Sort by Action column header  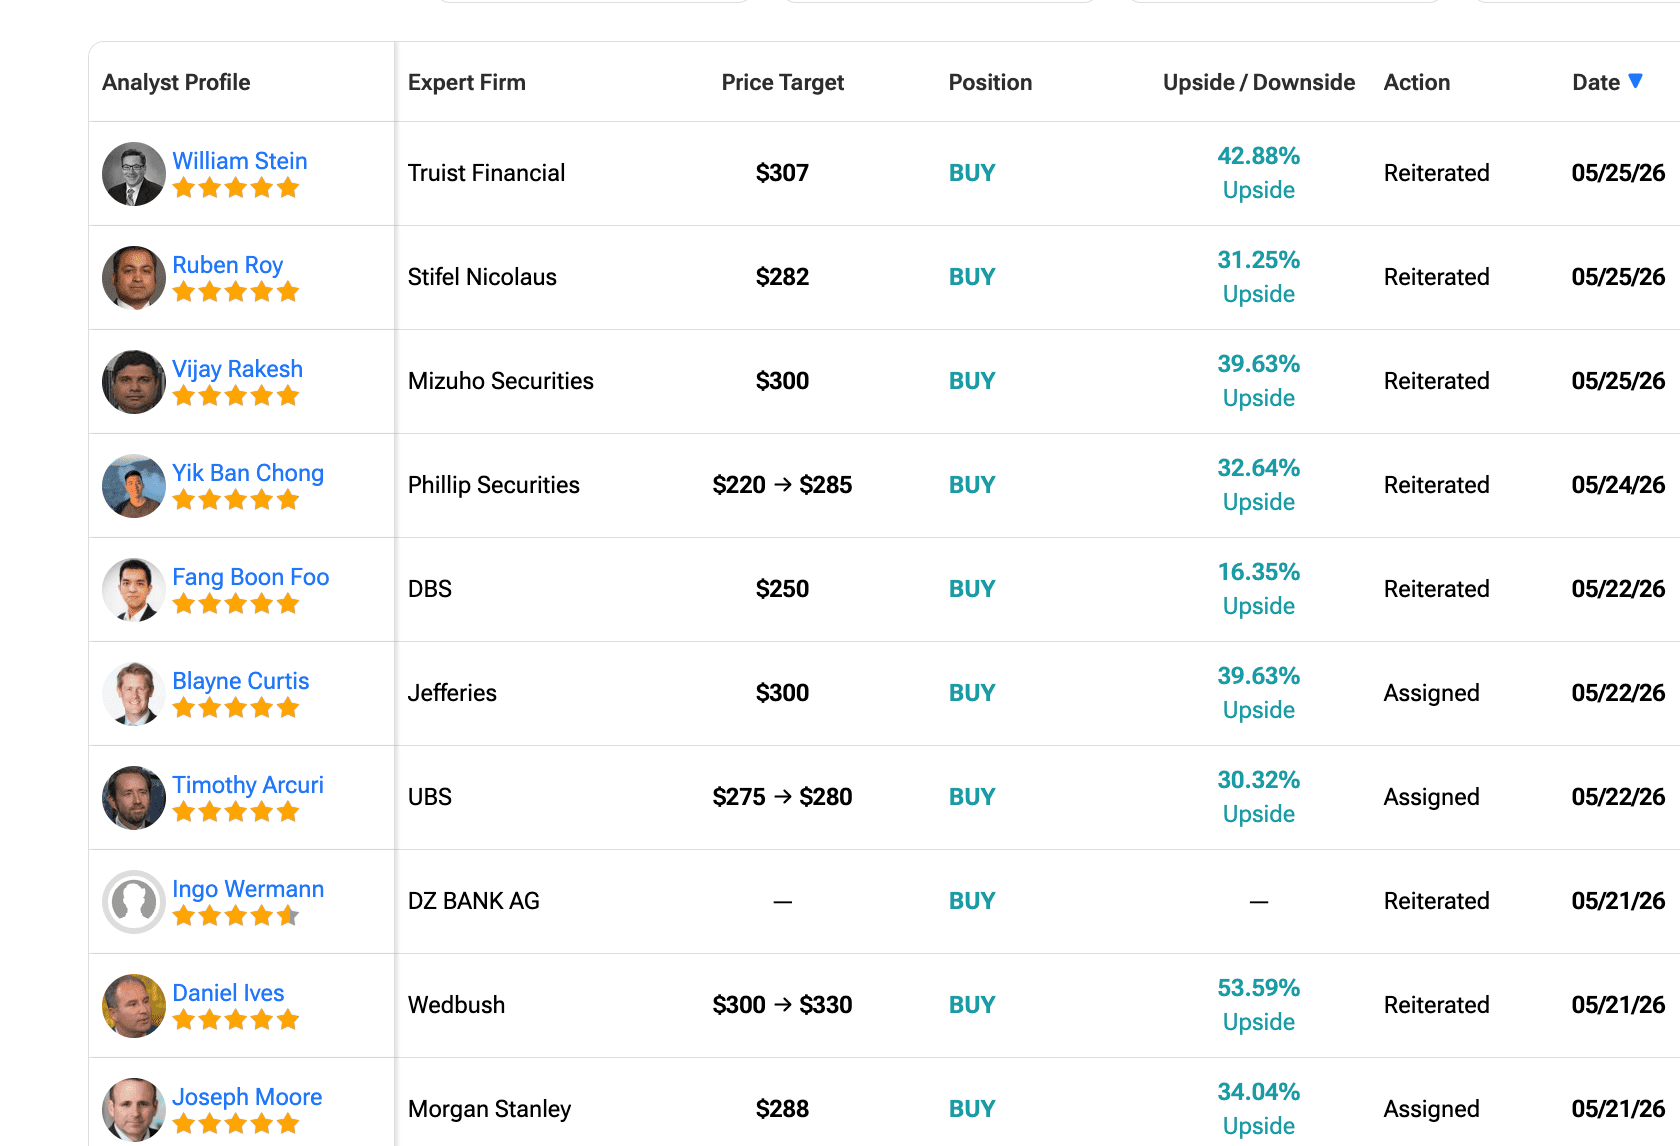point(1417,82)
